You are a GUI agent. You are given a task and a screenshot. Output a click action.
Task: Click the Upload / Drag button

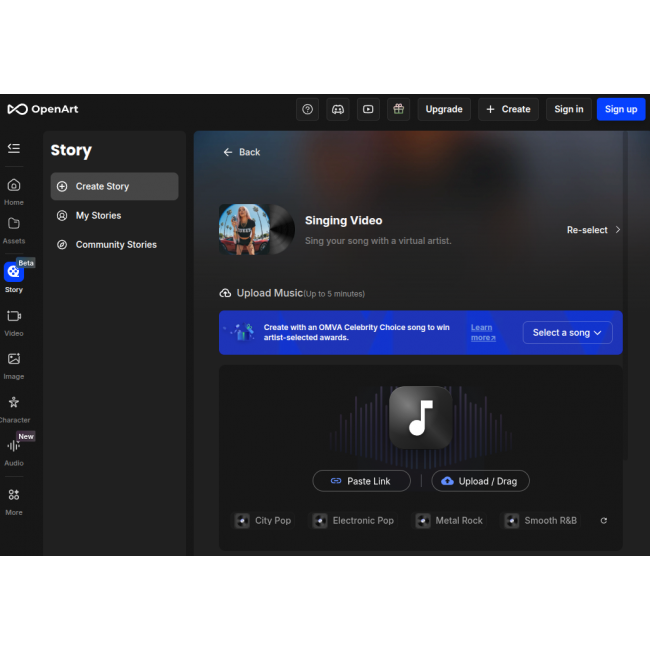pyautogui.click(x=480, y=481)
